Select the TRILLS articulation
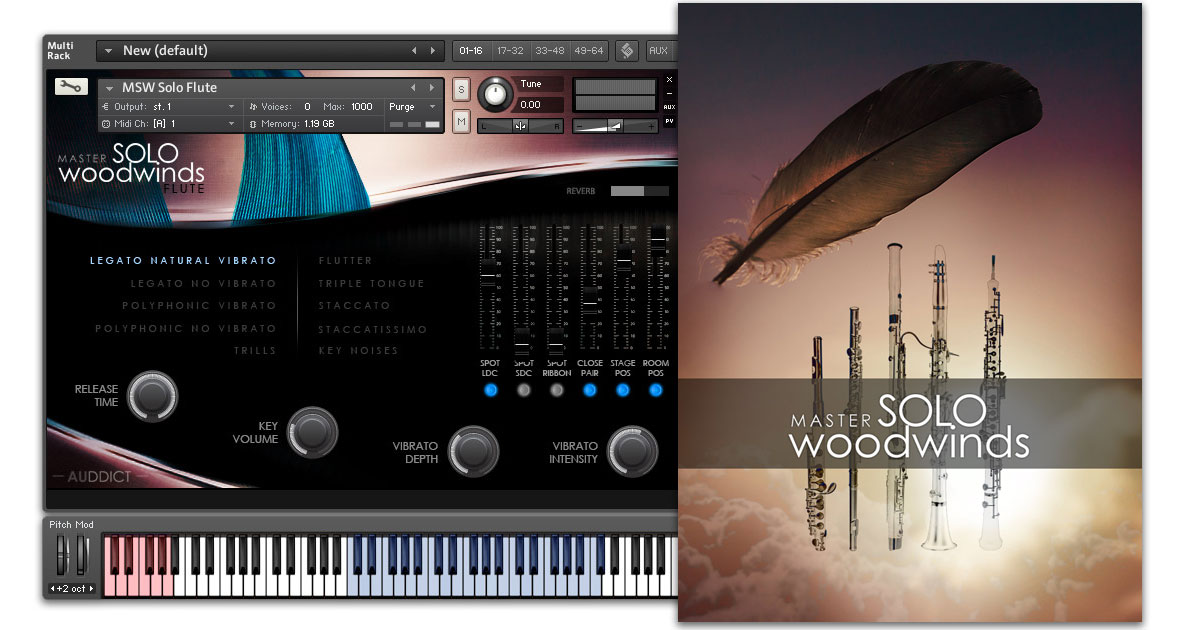1200x630 pixels. tap(256, 351)
